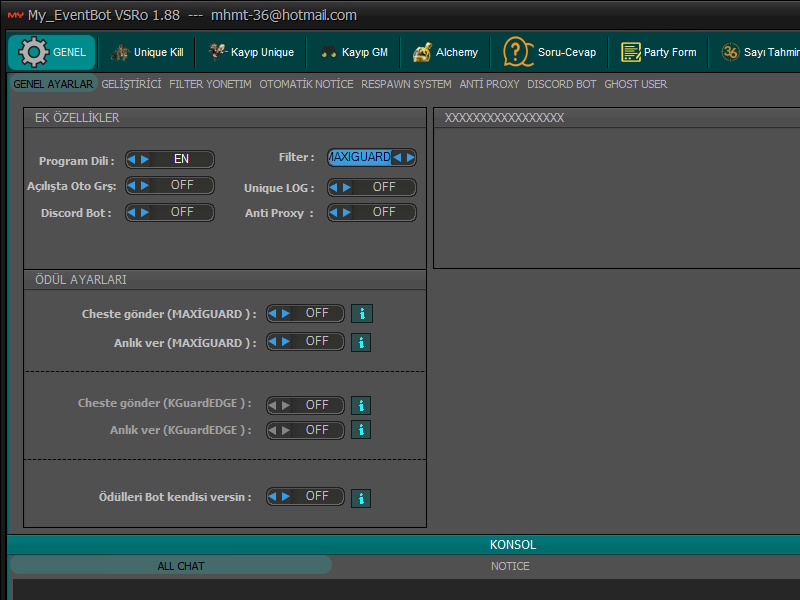Switch to GENEL AYARLAR sub-tab

[53, 84]
